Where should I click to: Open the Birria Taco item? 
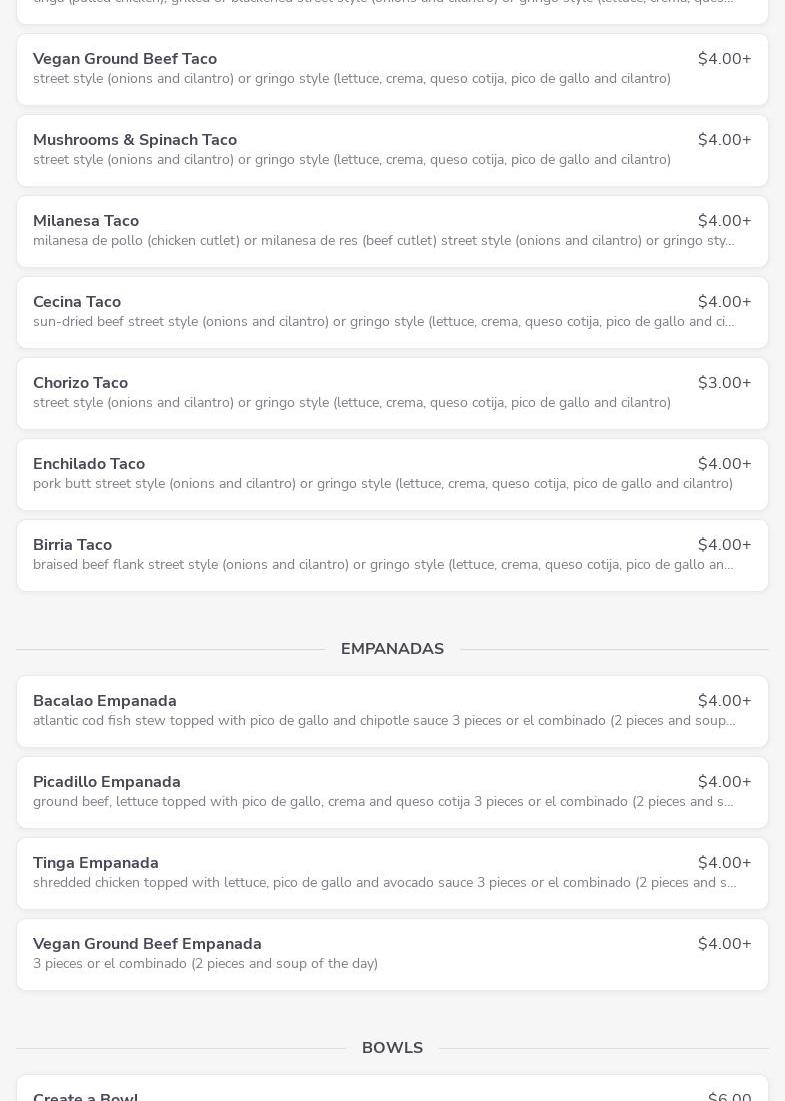[x=392, y=555]
